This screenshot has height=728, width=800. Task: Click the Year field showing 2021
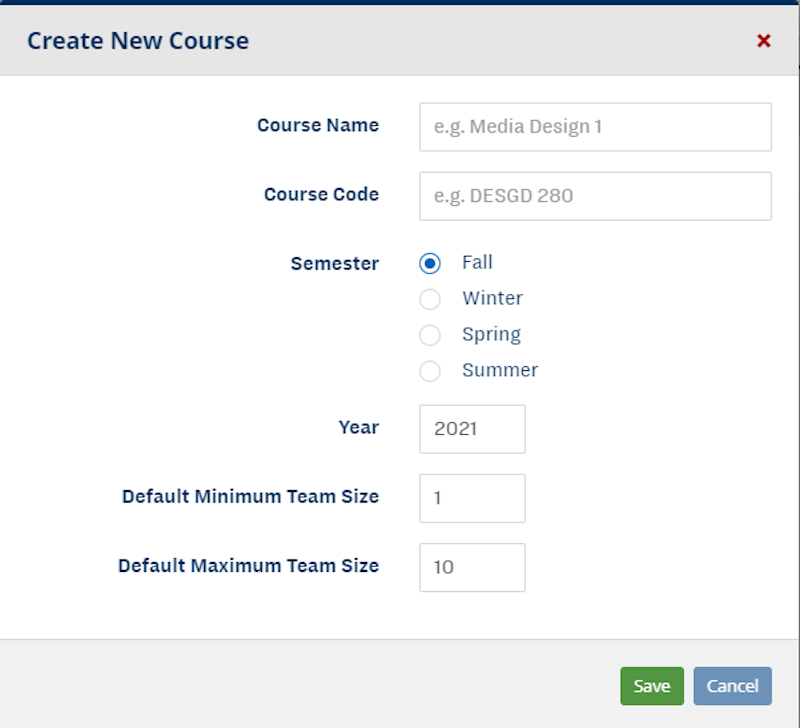472,429
